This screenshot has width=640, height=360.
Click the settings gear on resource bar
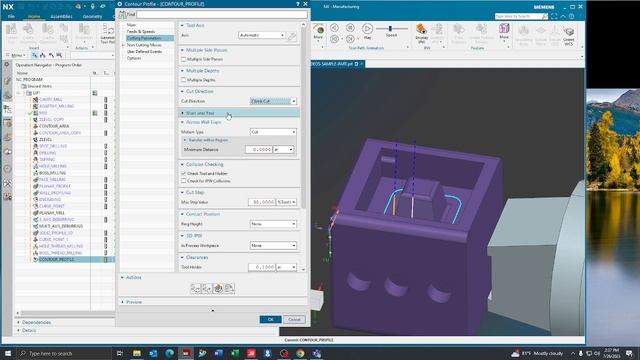click(x=7, y=64)
